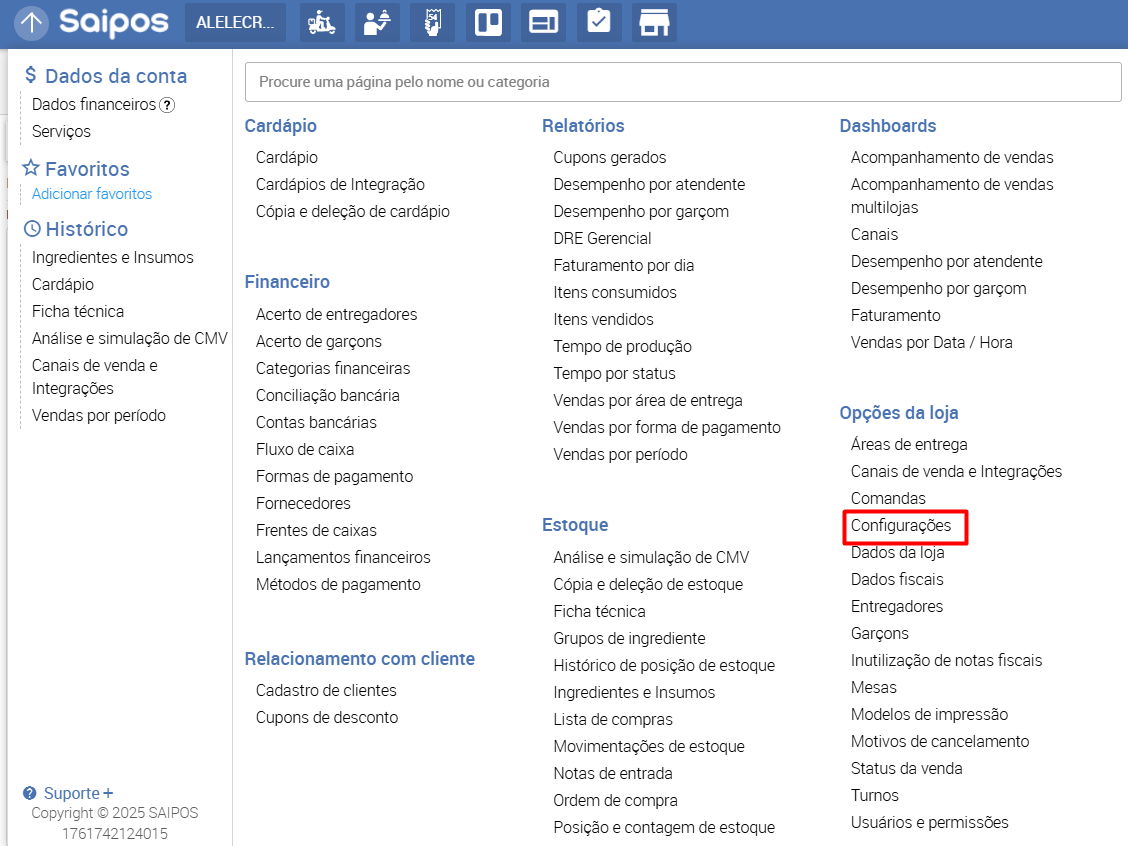Open the delivery scooter icon in top bar

(322, 23)
